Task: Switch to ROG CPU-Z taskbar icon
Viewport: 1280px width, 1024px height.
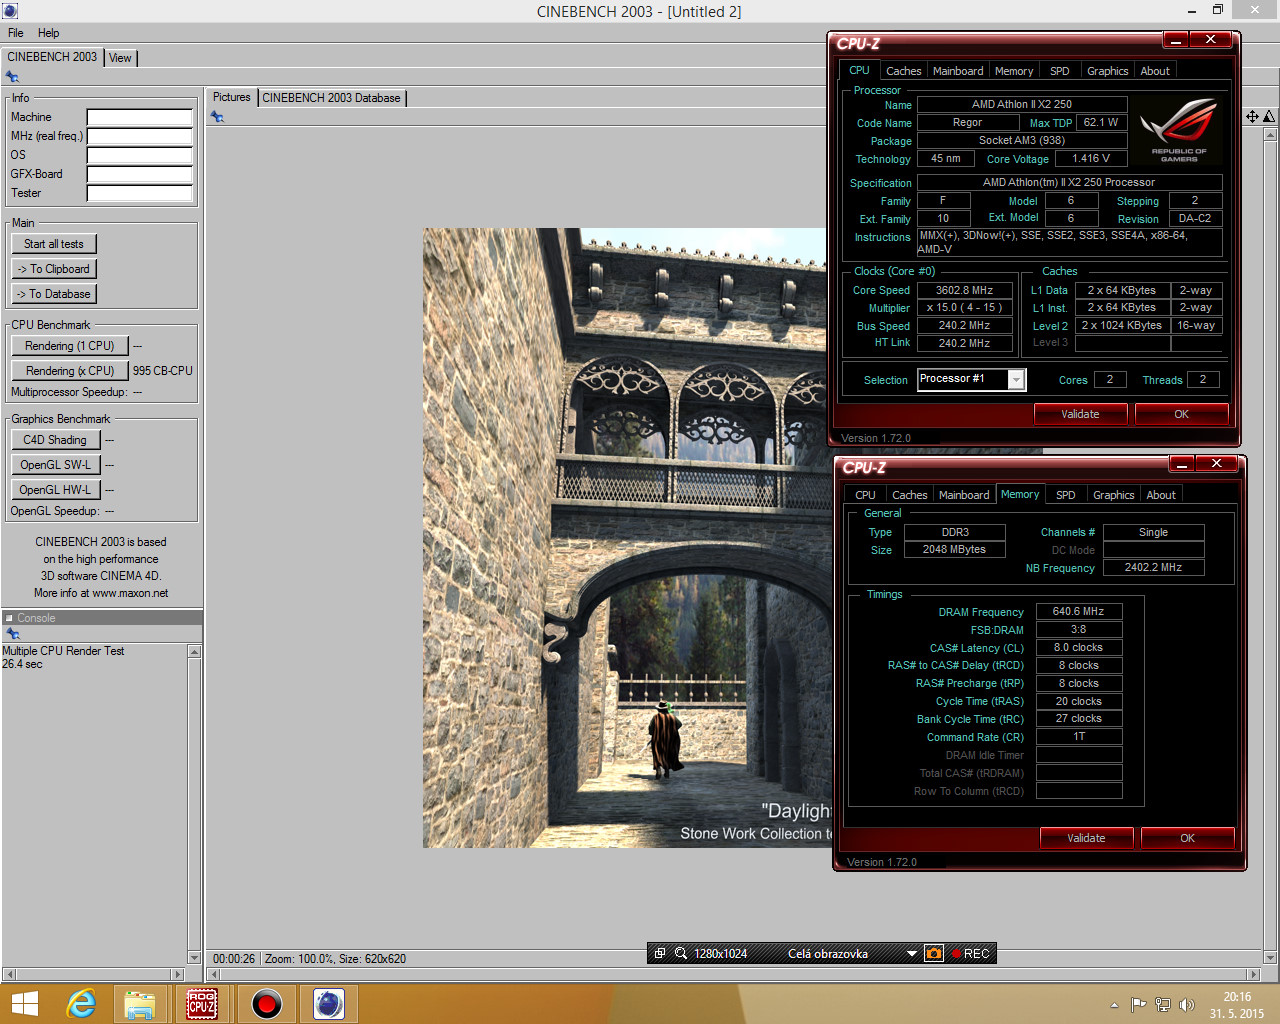Action: point(202,1004)
